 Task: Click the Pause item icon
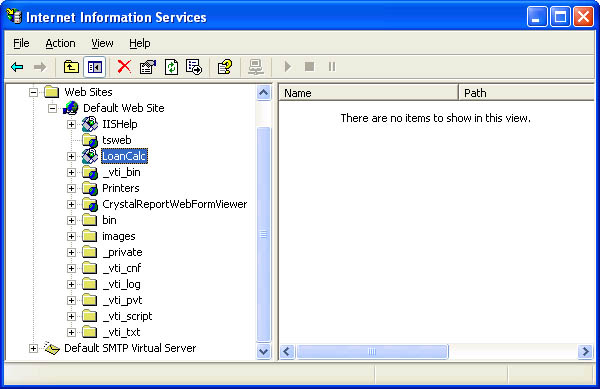pos(332,67)
